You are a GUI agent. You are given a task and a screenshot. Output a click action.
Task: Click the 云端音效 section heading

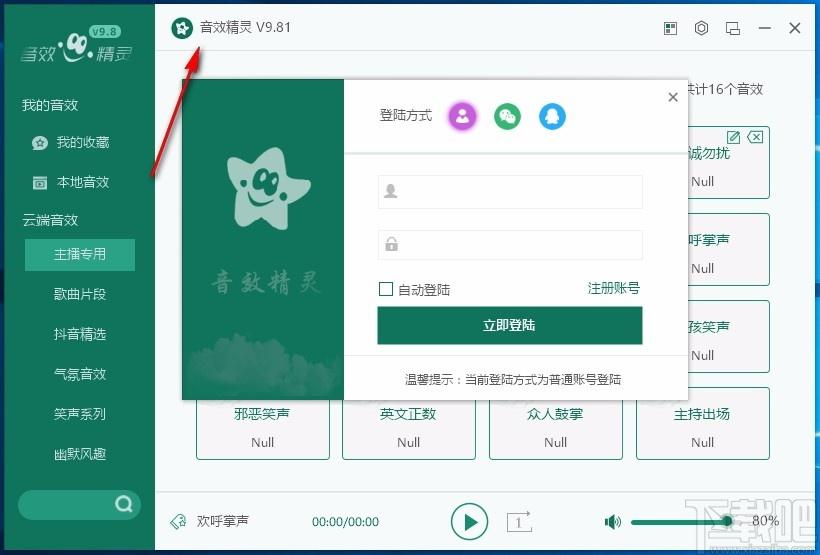click(x=50, y=220)
